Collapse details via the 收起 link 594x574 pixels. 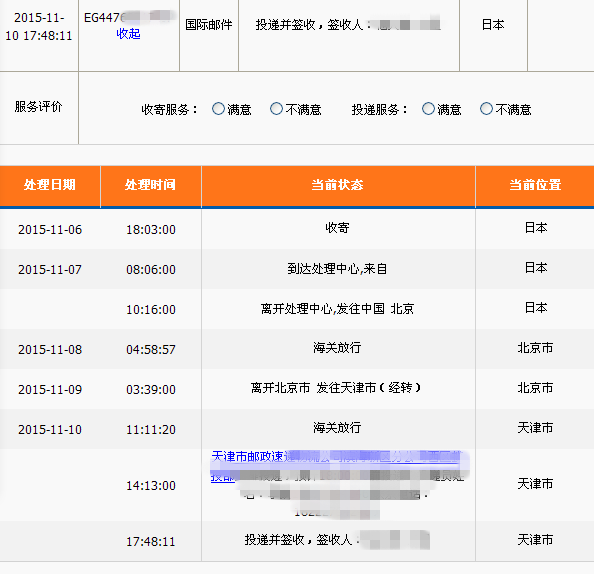pos(128,34)
